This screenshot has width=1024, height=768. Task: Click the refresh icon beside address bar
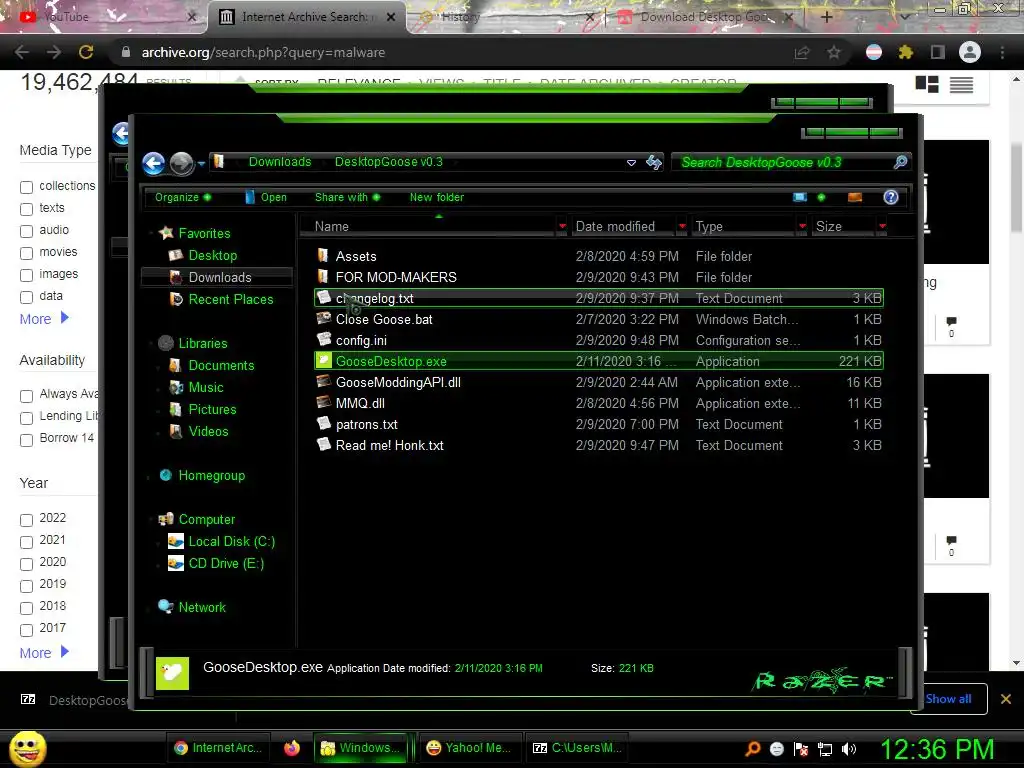653,162
